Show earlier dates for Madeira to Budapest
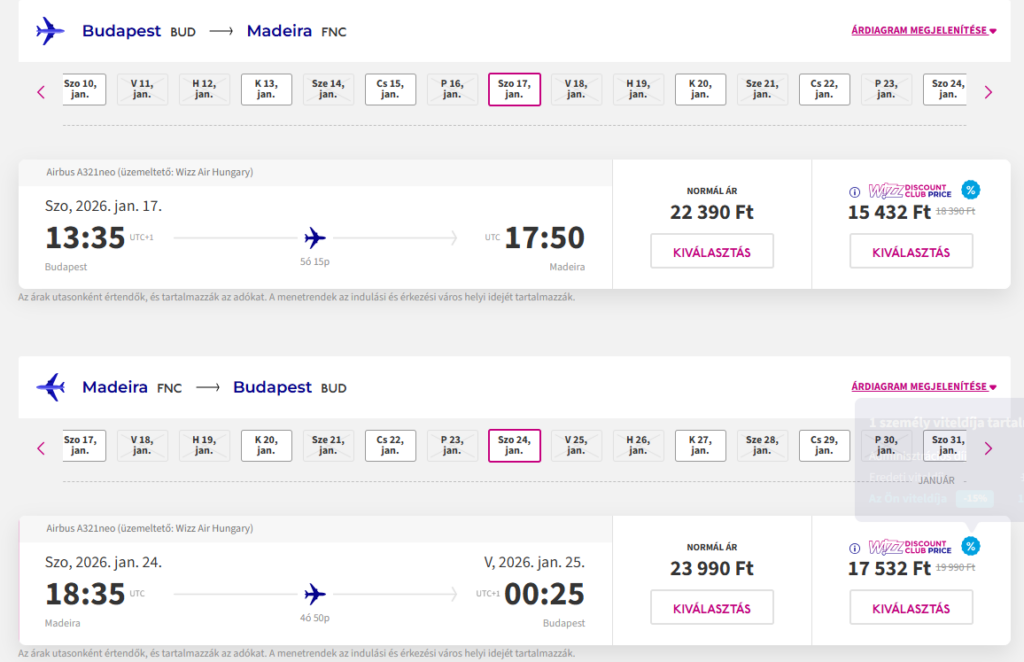This screenshot has width=1024, height=662. pos(41,448)
